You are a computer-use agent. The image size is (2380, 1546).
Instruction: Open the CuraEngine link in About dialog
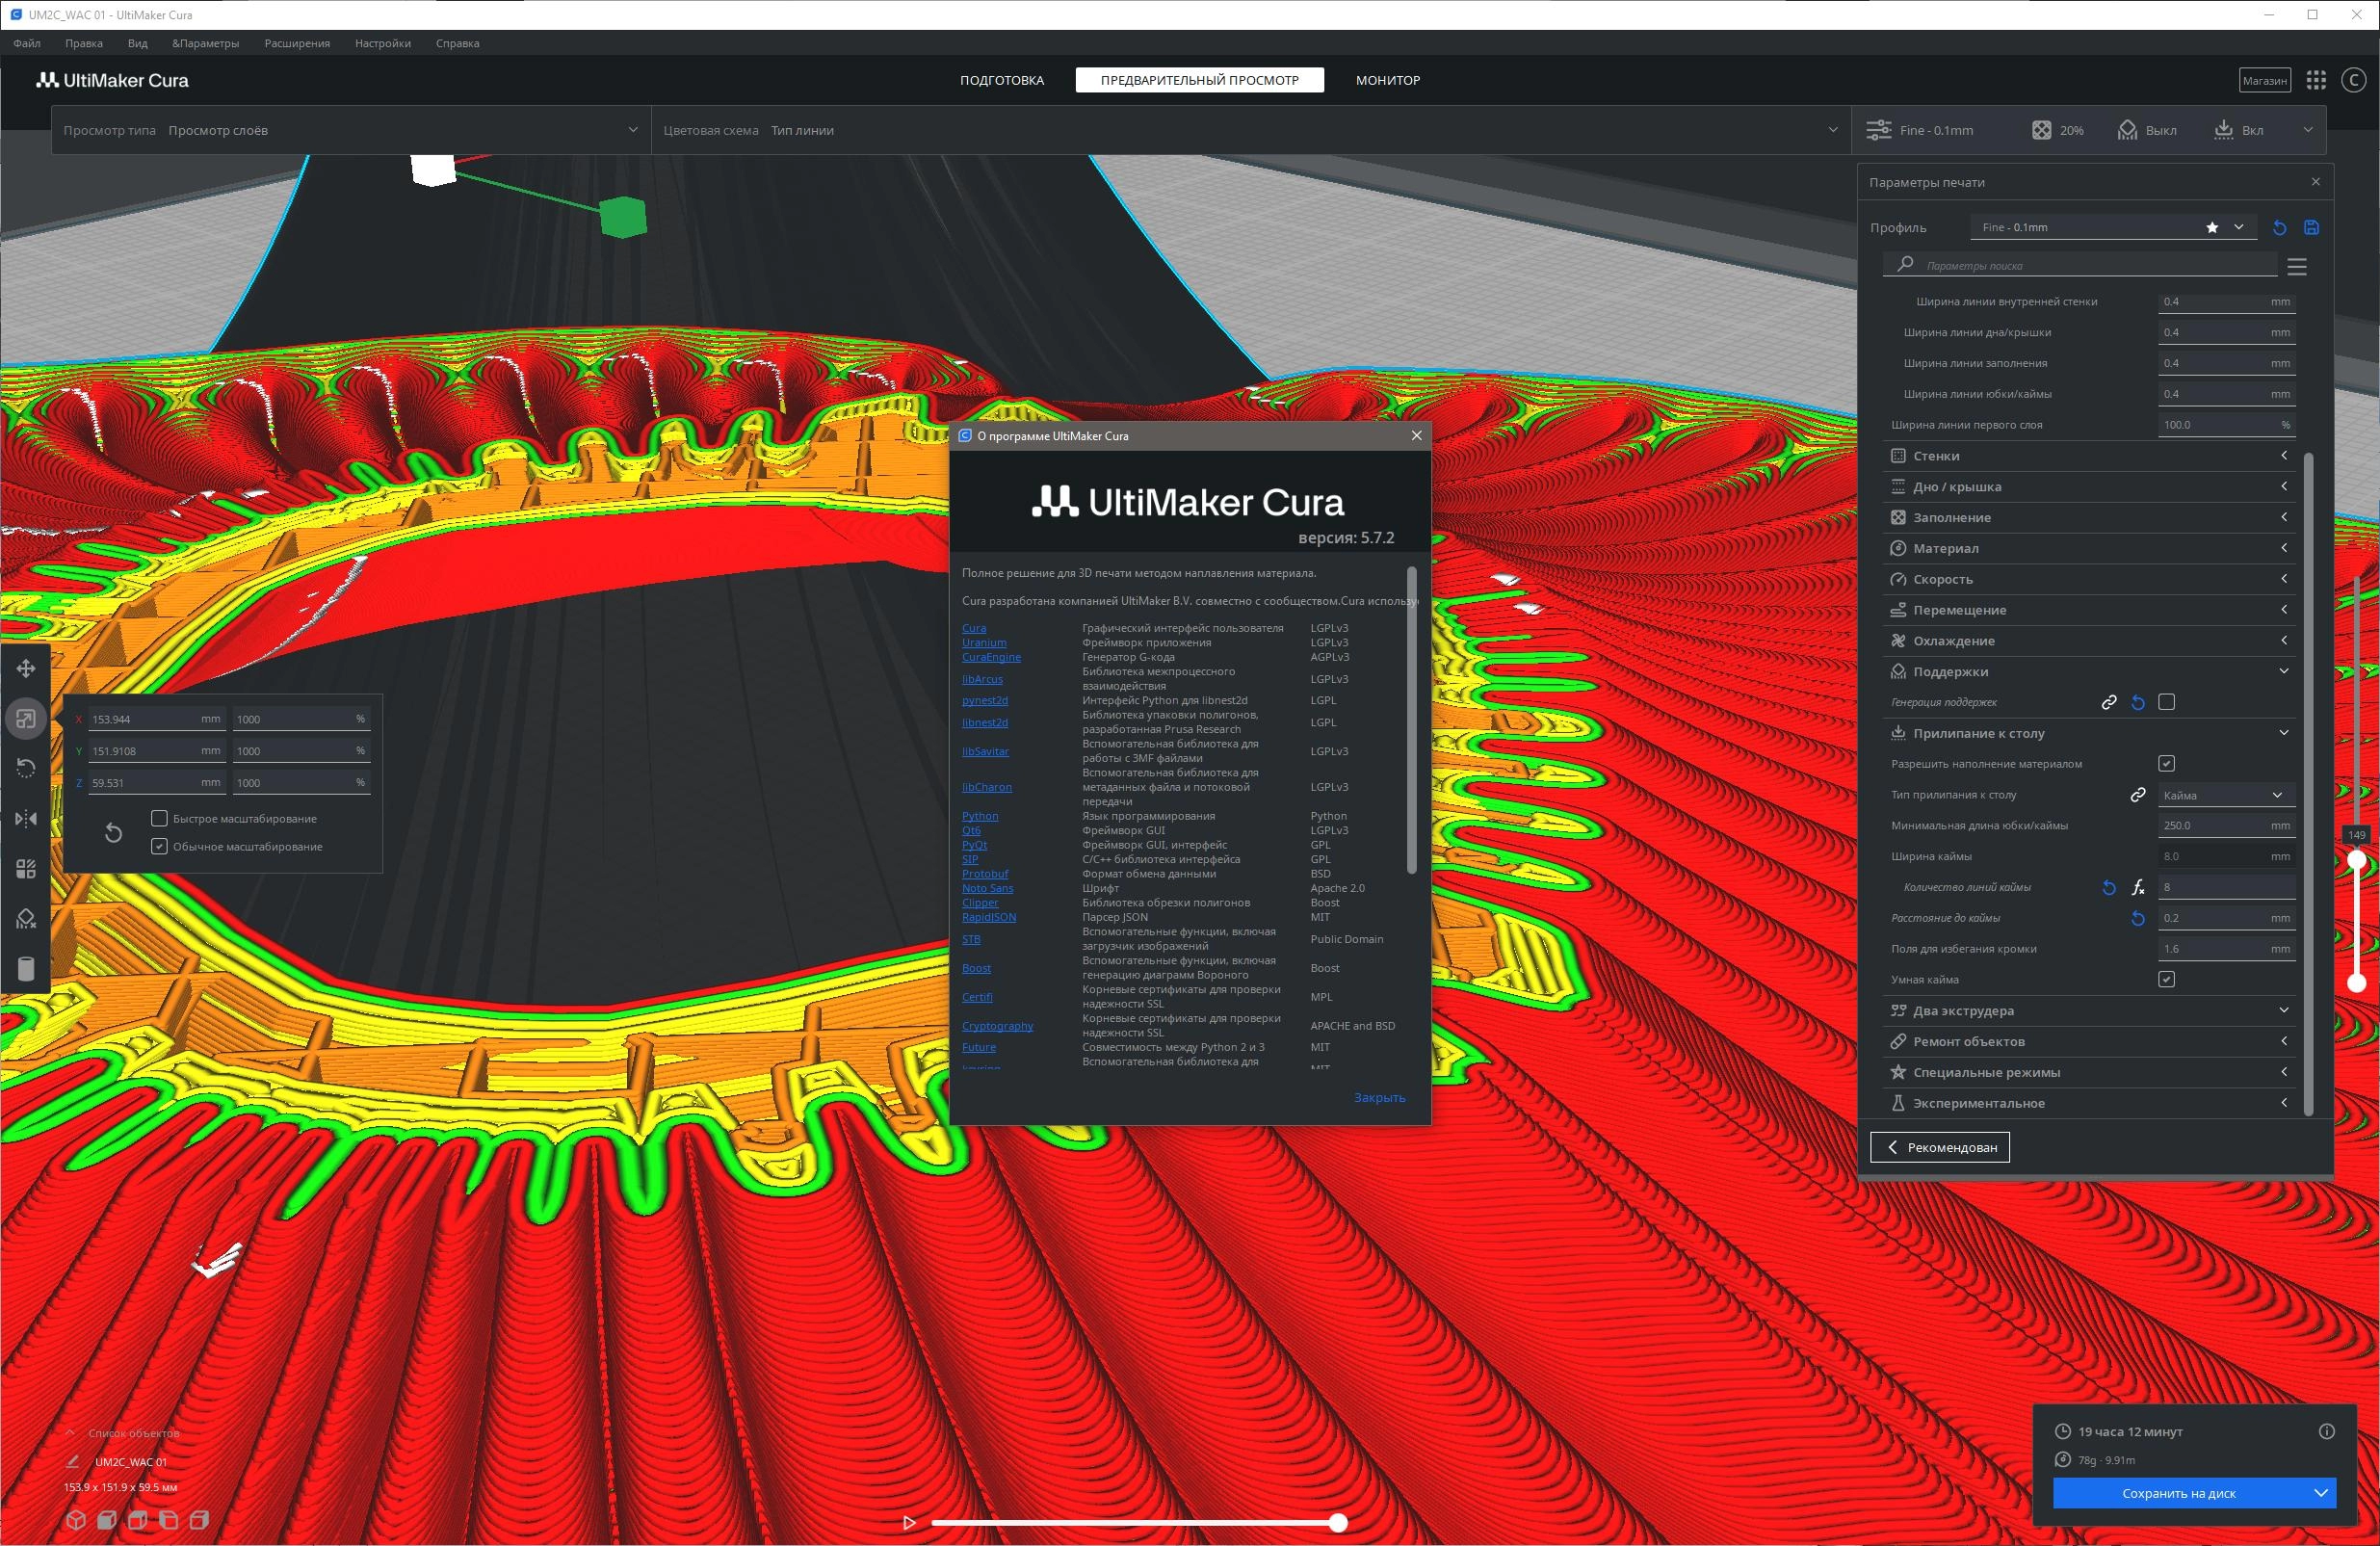991,657
